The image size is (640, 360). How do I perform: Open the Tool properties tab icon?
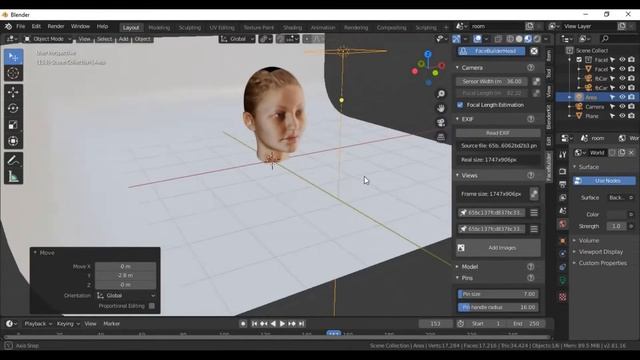coord(563,154)
